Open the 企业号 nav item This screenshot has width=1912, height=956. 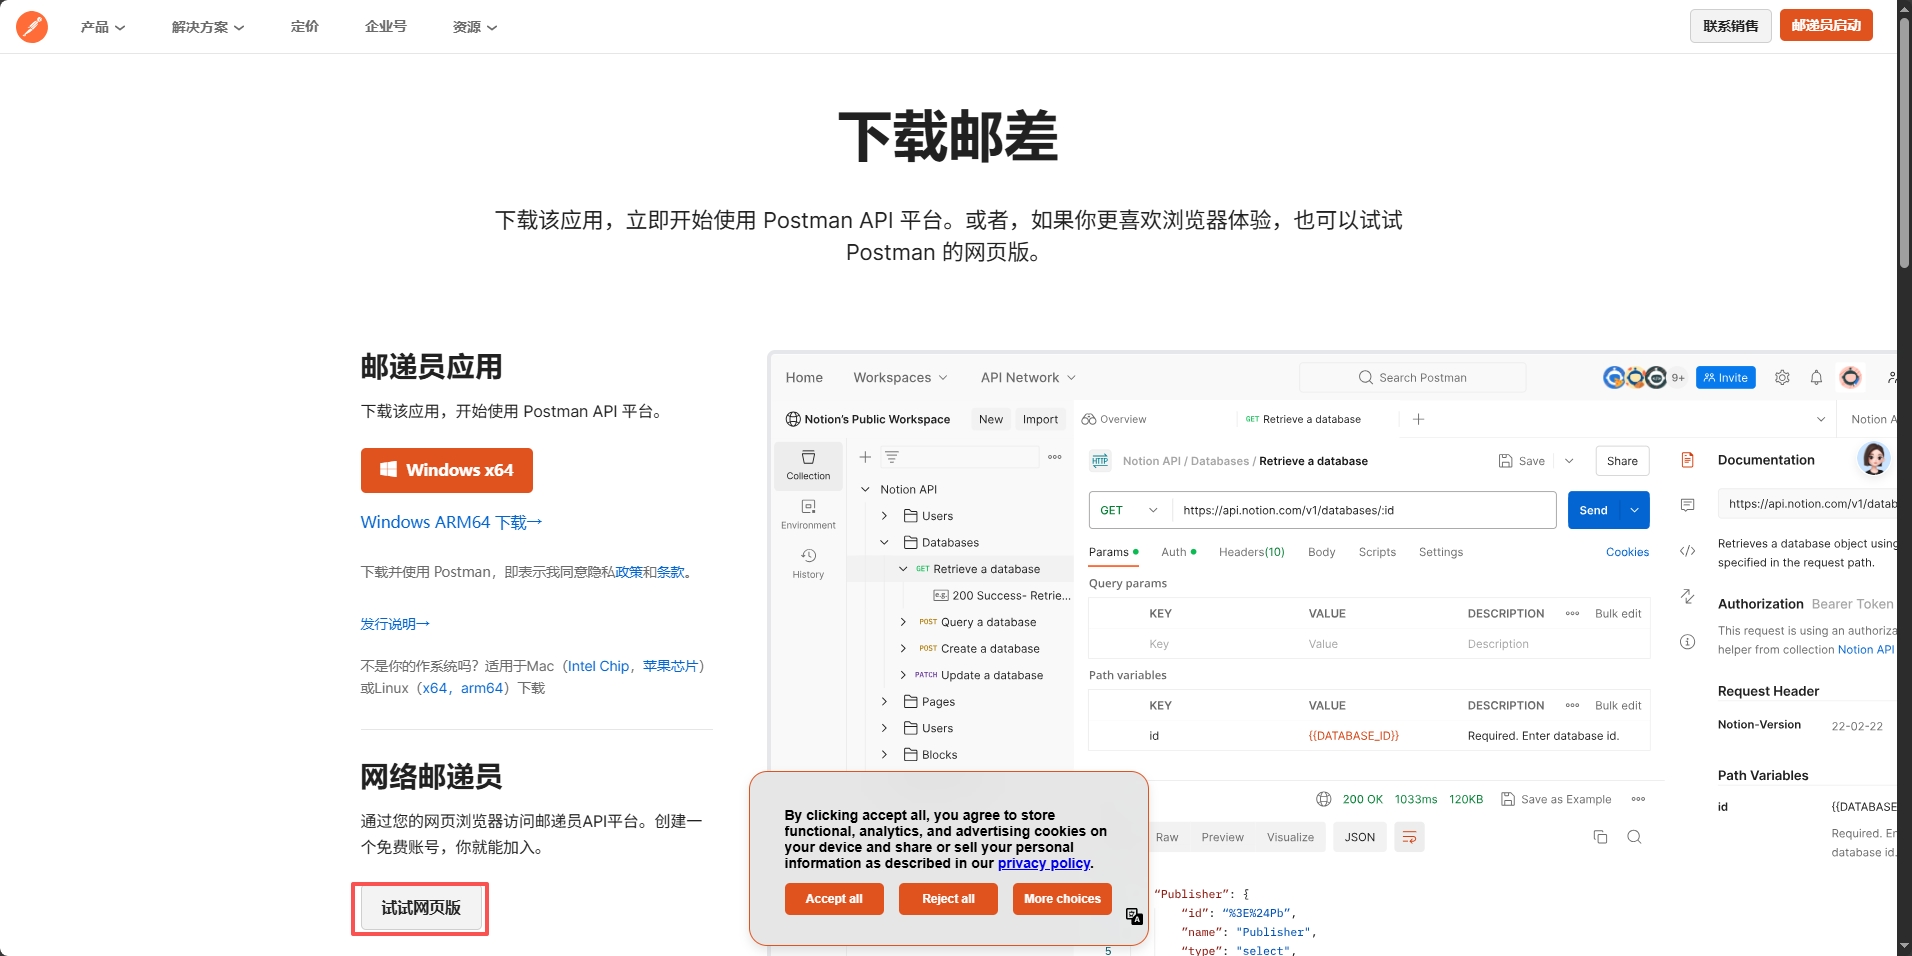point(386,27)
